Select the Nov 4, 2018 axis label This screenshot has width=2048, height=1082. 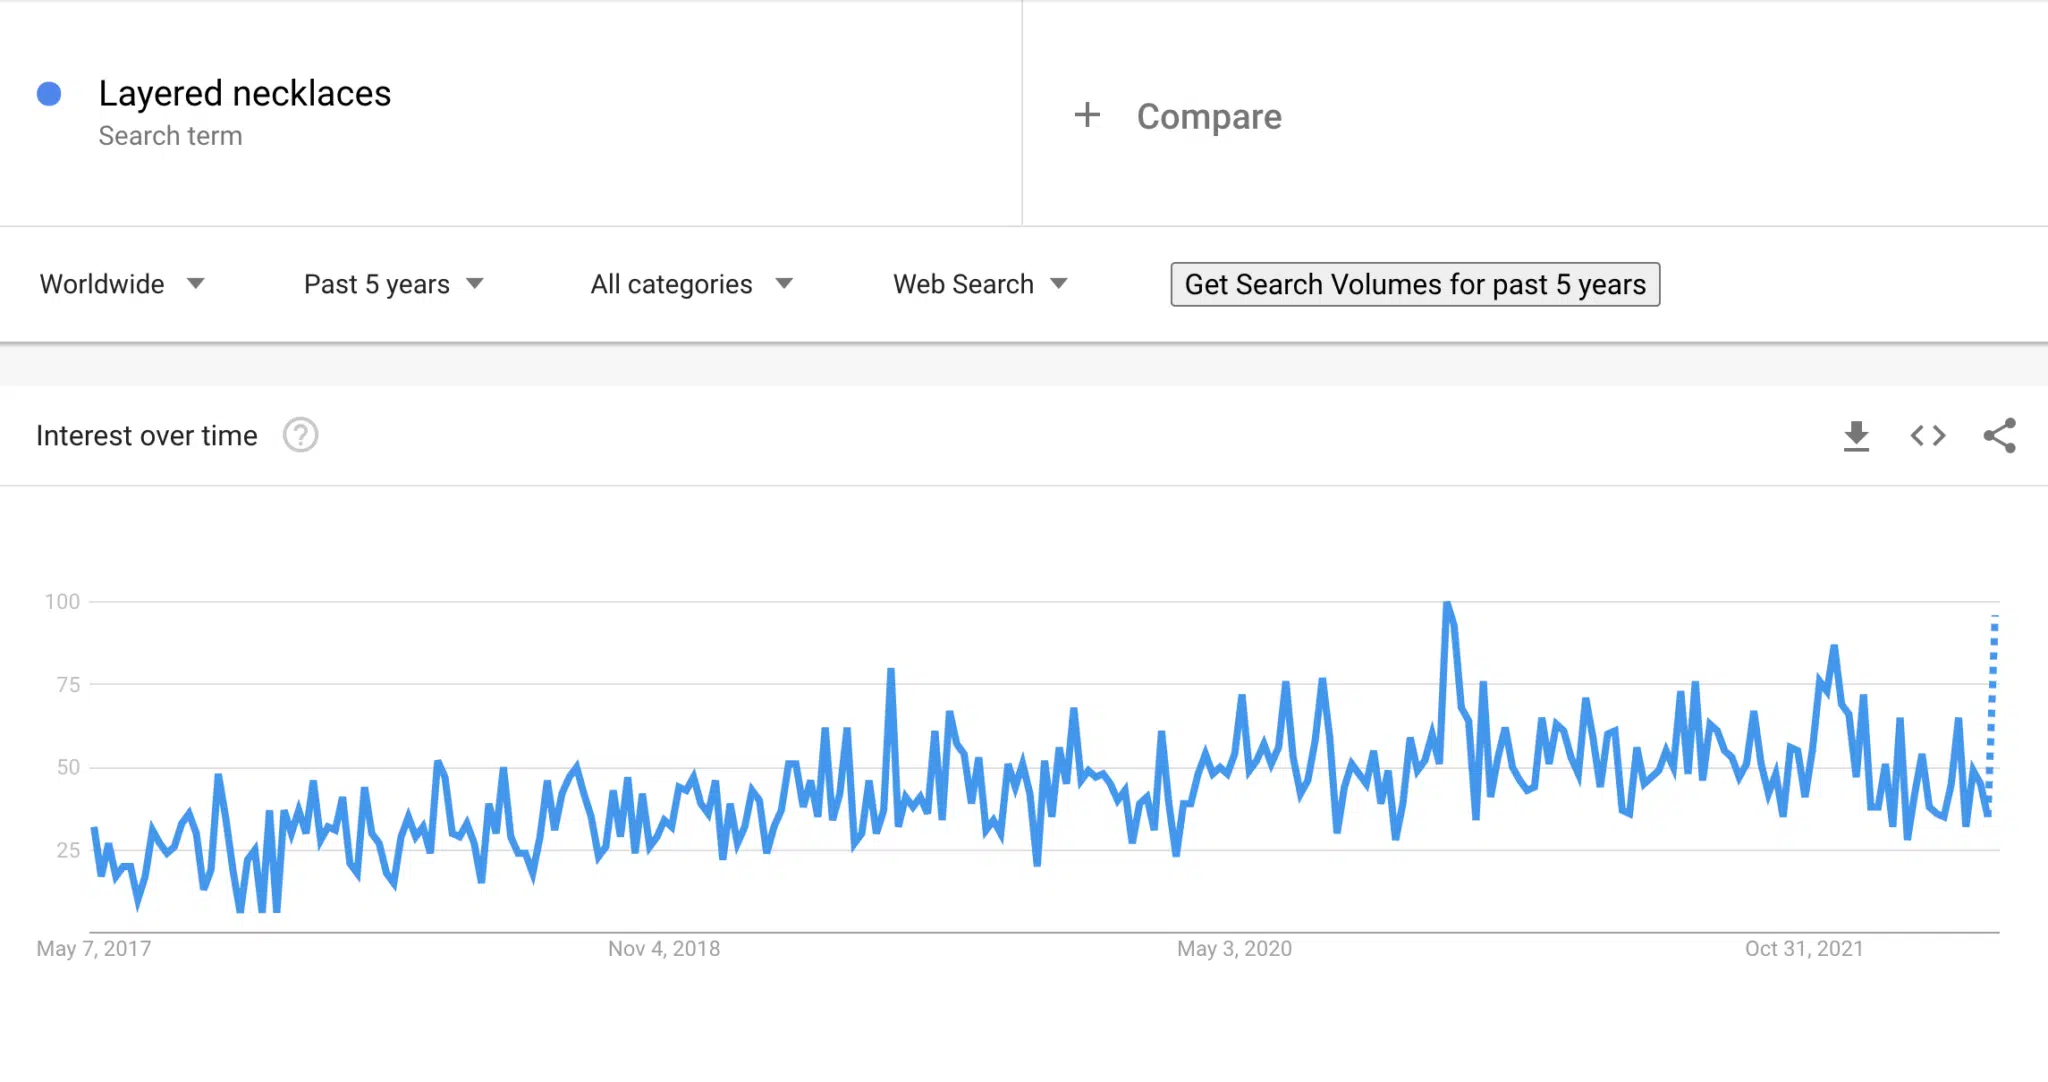coord(664,948)
